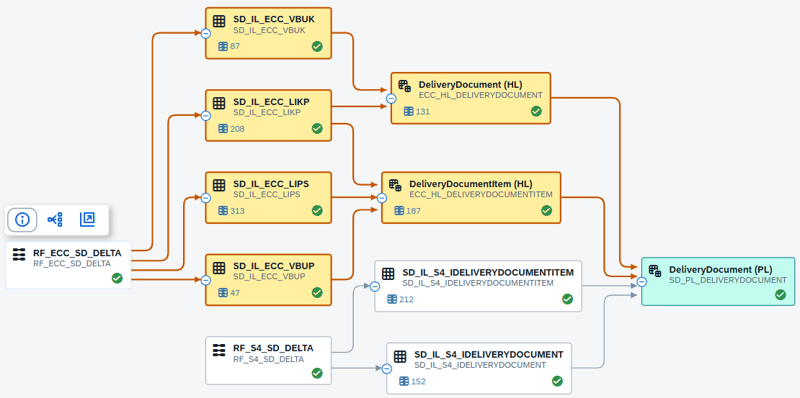Click the view icon on DeliveryDocument (PL)

click(x=655, y=270)
